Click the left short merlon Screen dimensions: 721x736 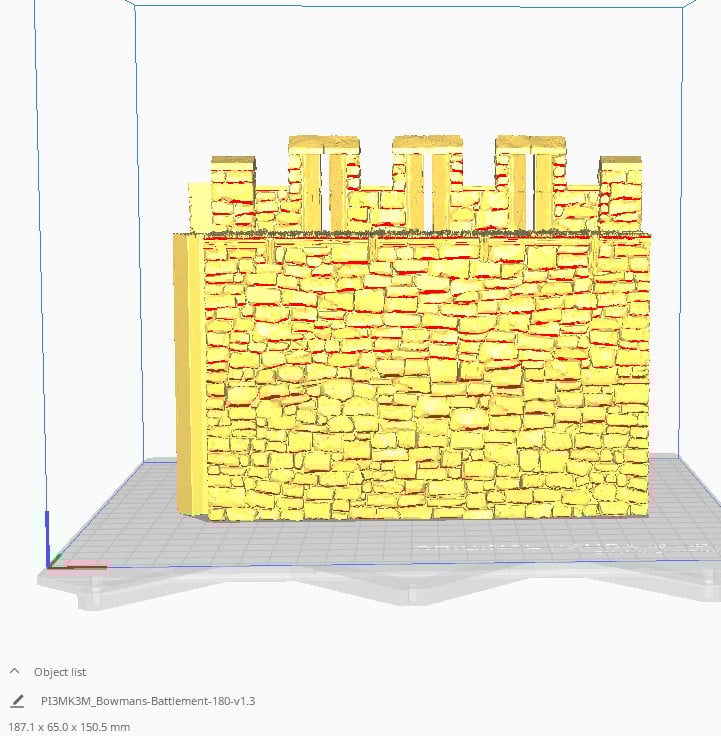233,193
